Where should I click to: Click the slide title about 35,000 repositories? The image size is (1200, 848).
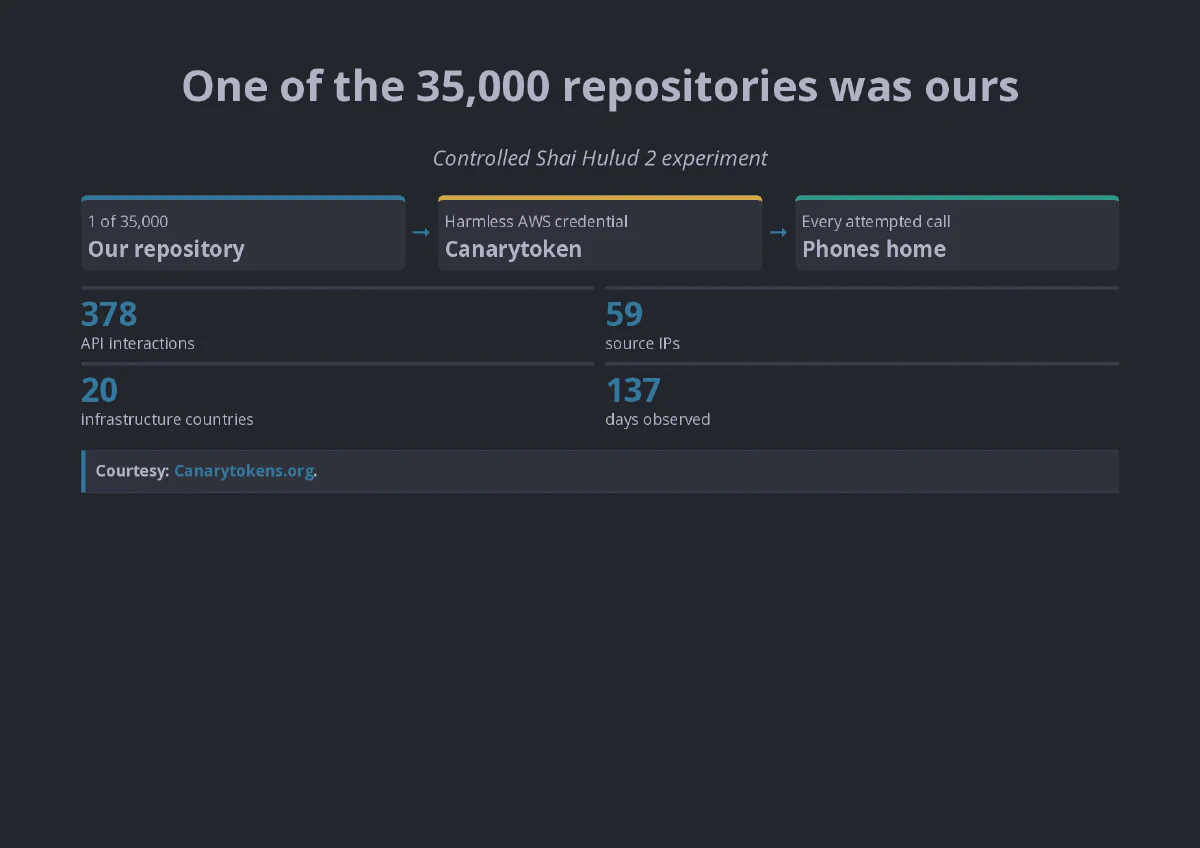click(600, 87)
